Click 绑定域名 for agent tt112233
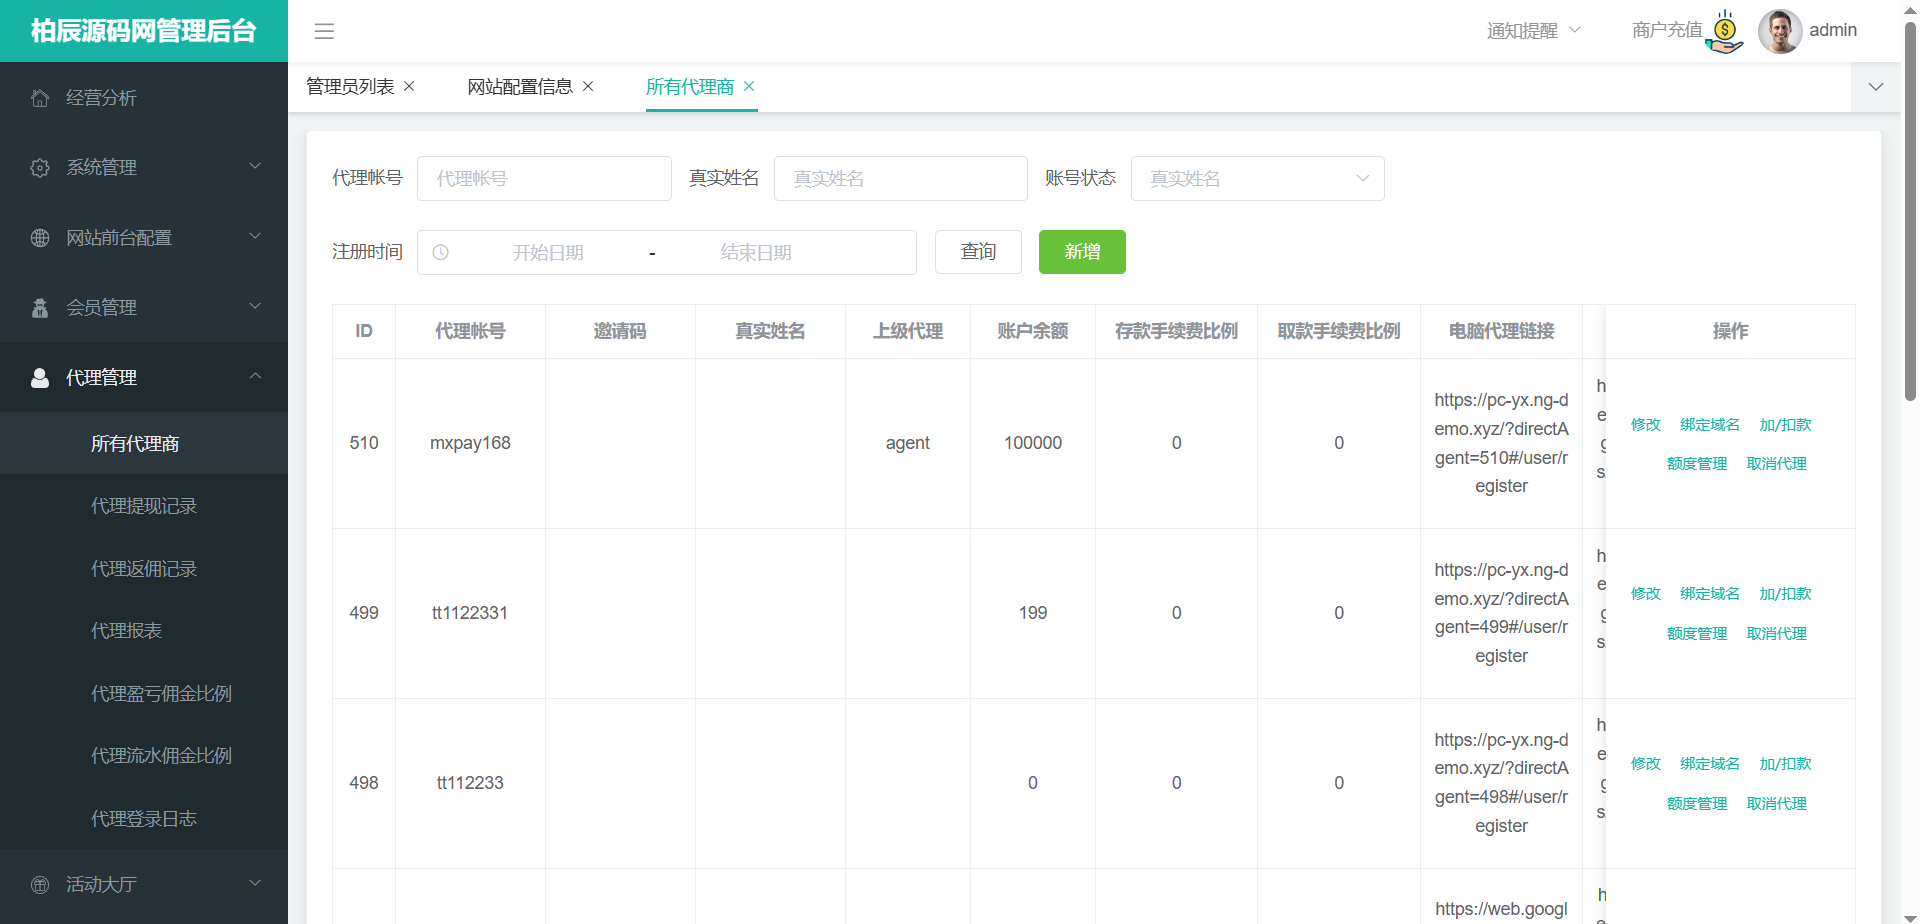The image size is (1920, 924). pyautogui.click(x=1710, y=764)
